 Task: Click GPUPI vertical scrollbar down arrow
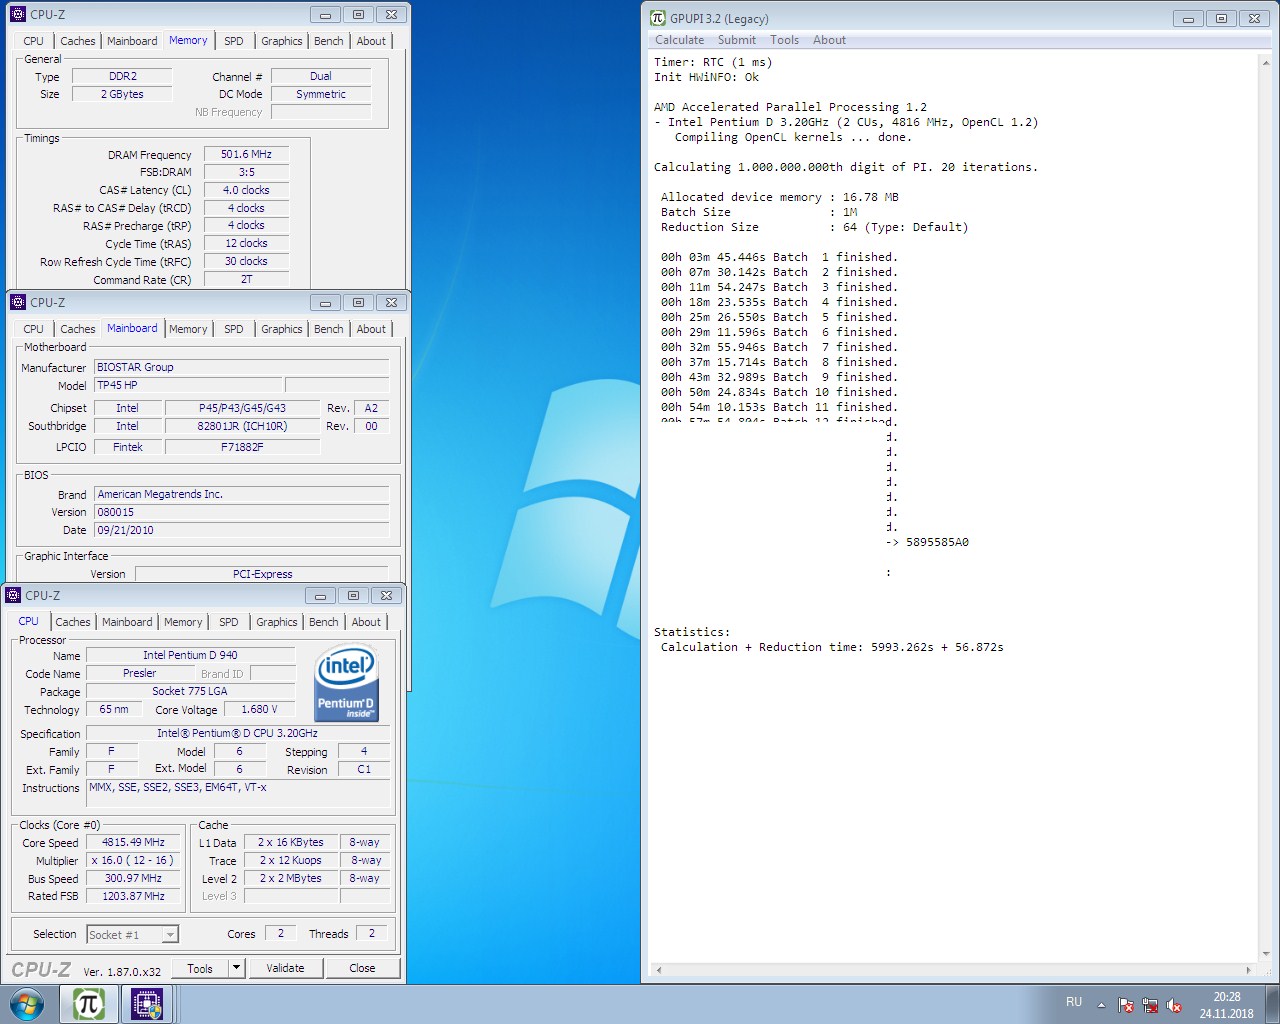click(1265, 954)
